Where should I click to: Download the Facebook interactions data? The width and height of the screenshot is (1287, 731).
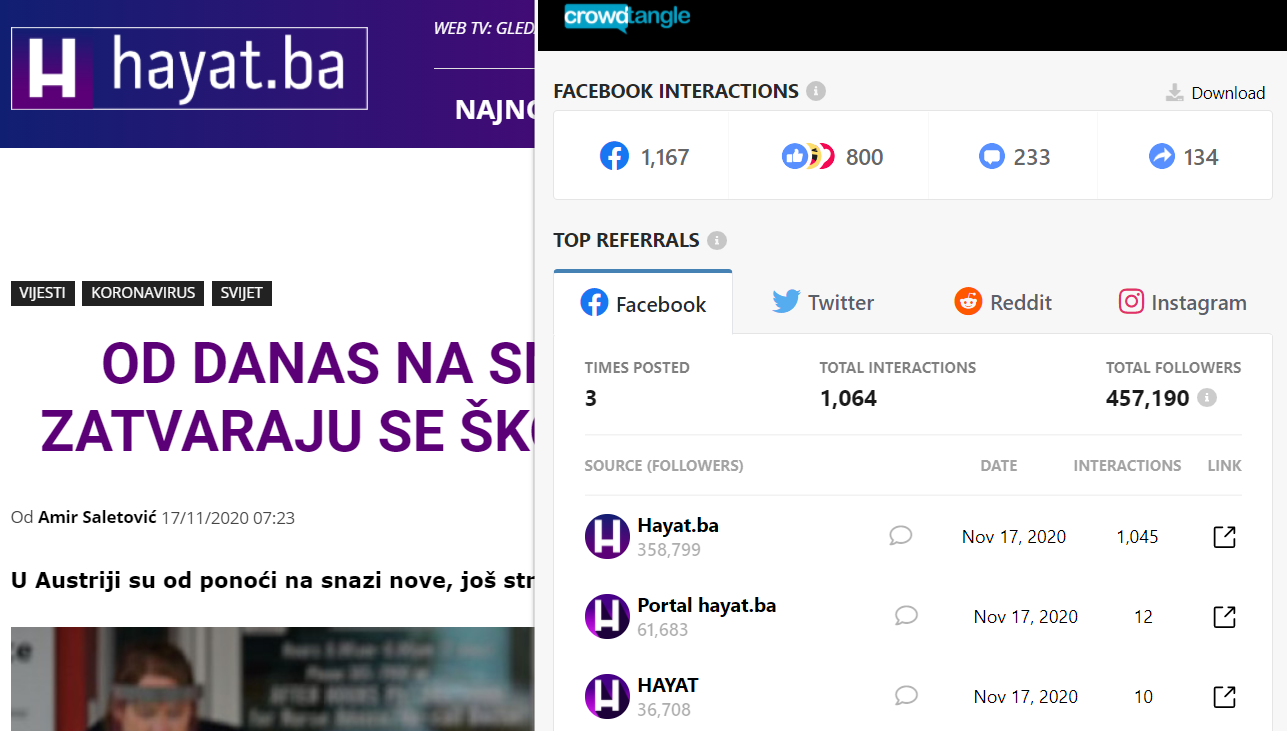tap(1216, 93)
